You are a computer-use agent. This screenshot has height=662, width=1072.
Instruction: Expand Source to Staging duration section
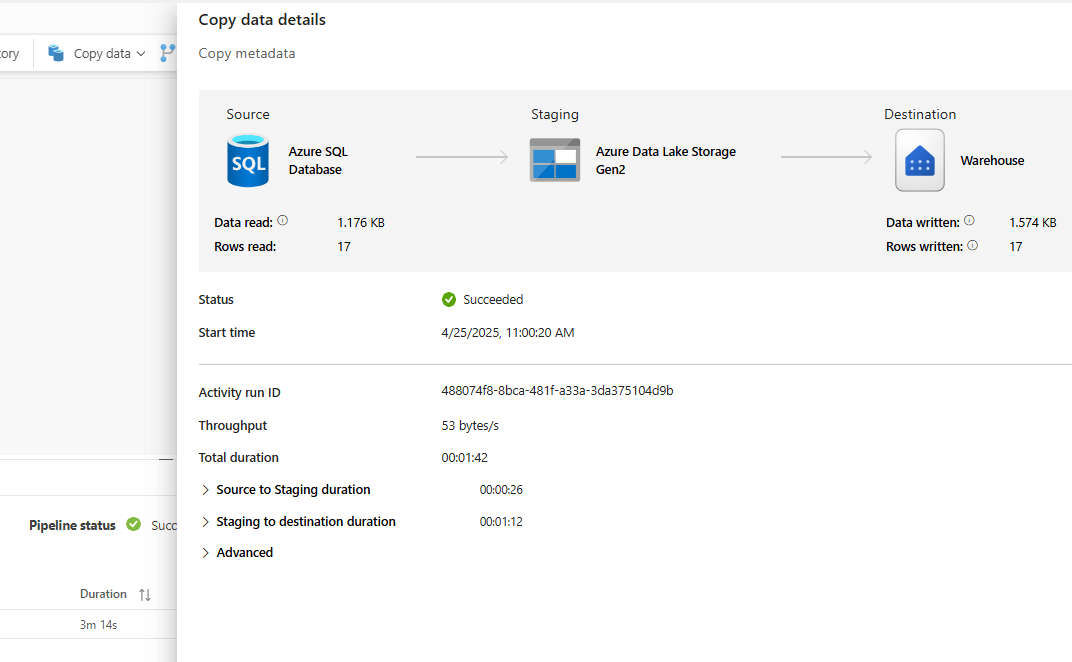click(206, 490)
